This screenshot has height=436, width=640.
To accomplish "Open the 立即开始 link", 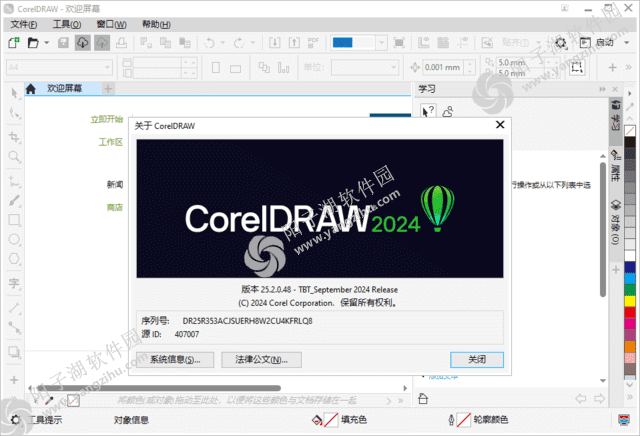I will [x=107, y=119].
